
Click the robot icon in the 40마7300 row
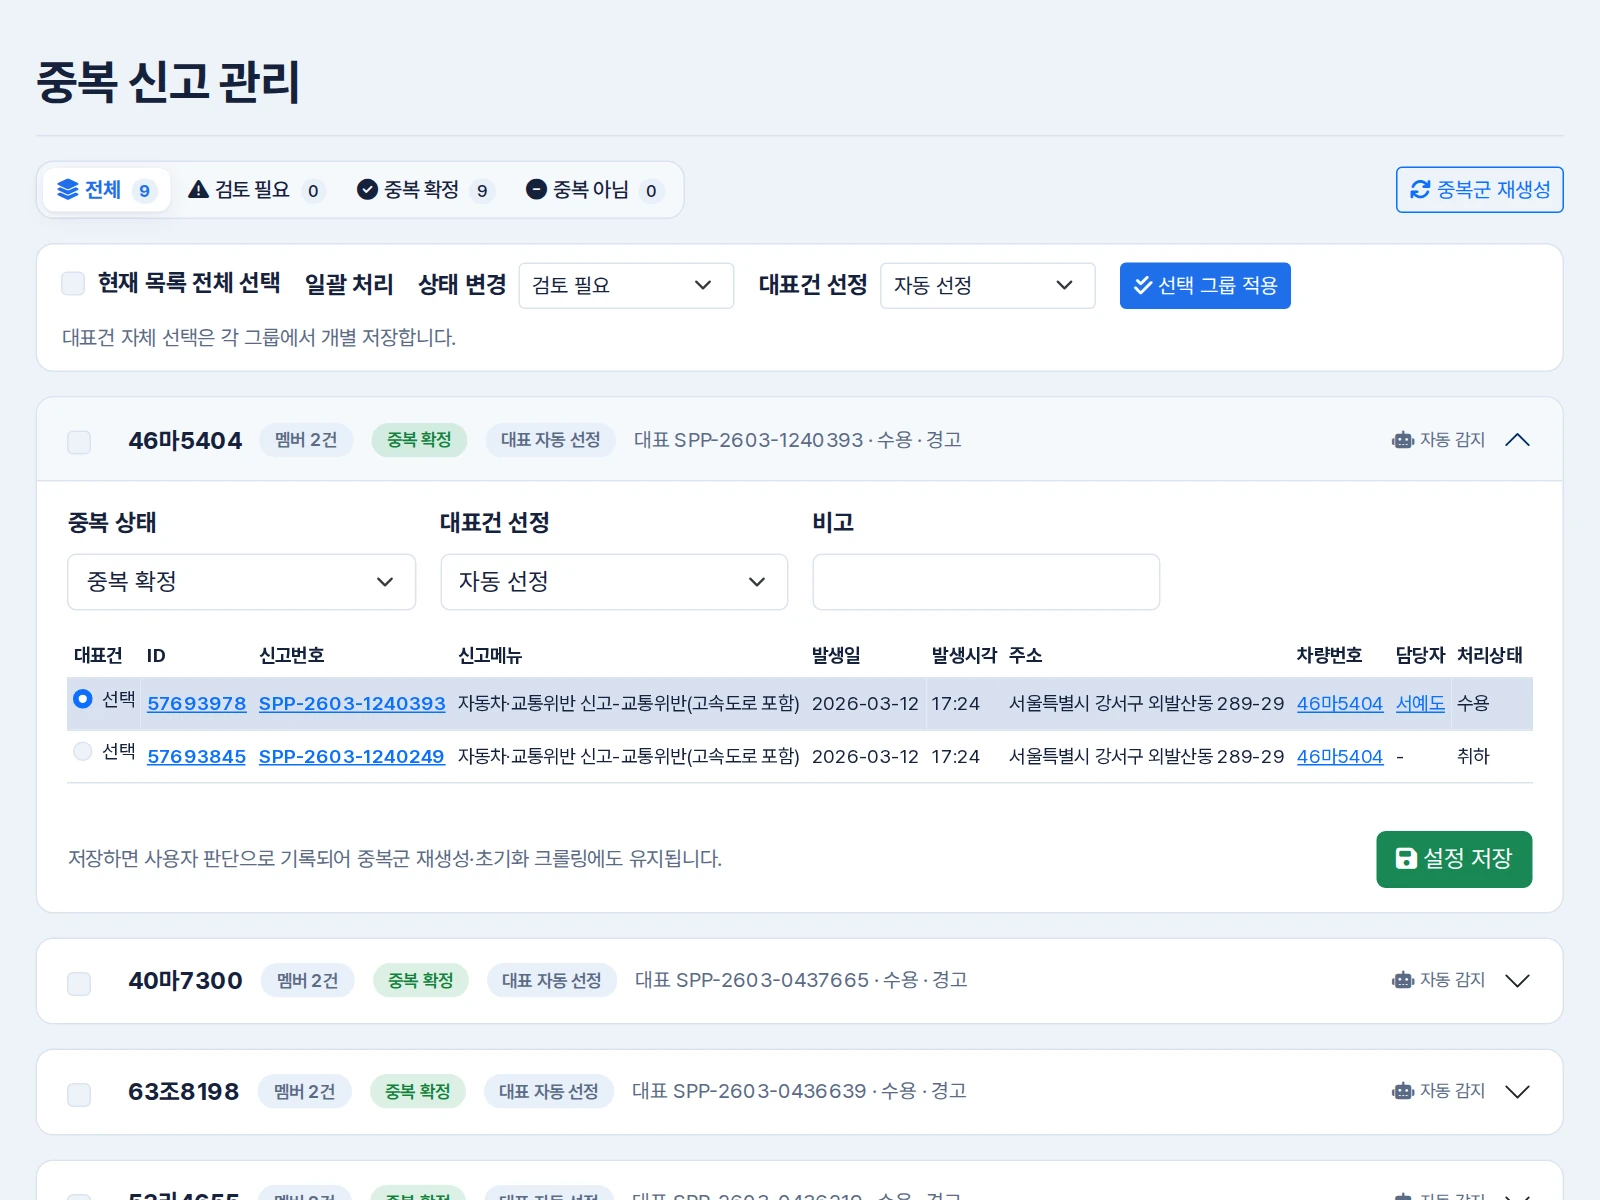(1403, 980)
